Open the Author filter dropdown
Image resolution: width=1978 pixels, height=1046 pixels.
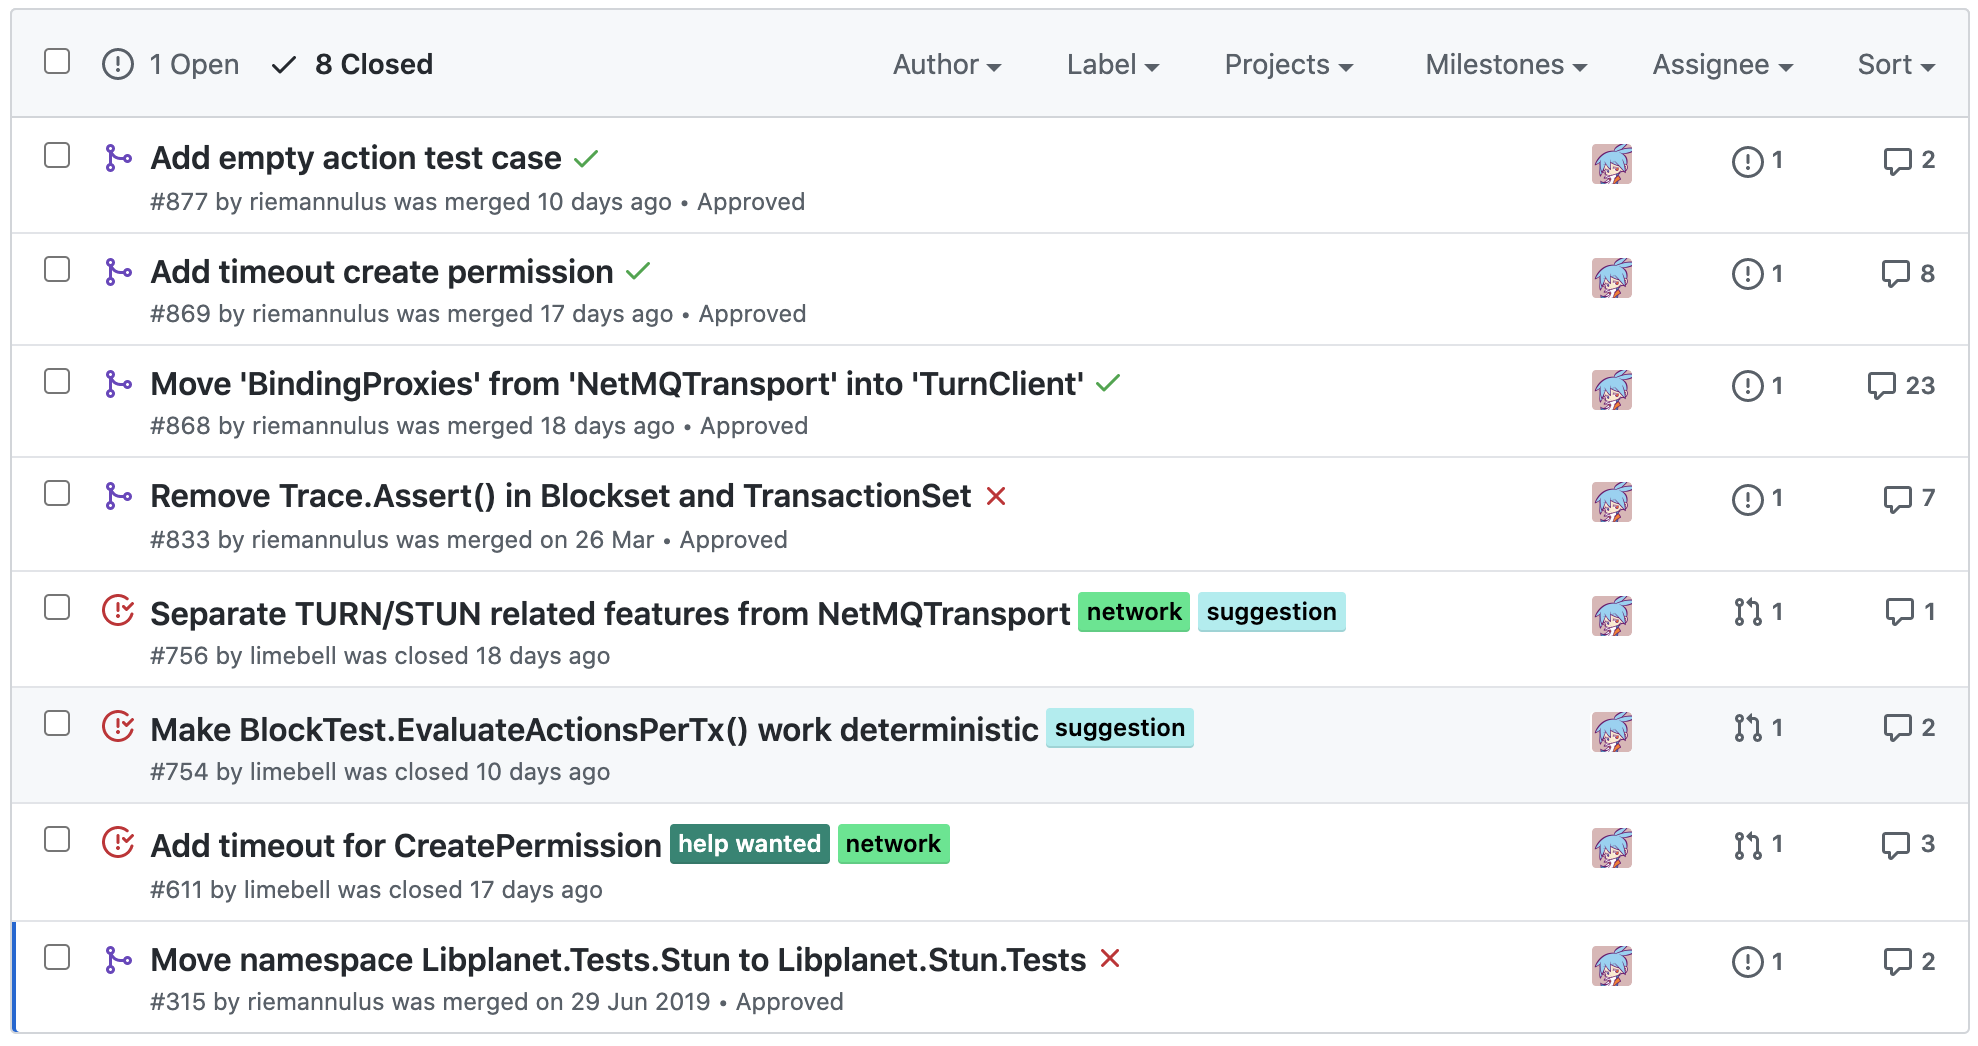click(947, 65)
